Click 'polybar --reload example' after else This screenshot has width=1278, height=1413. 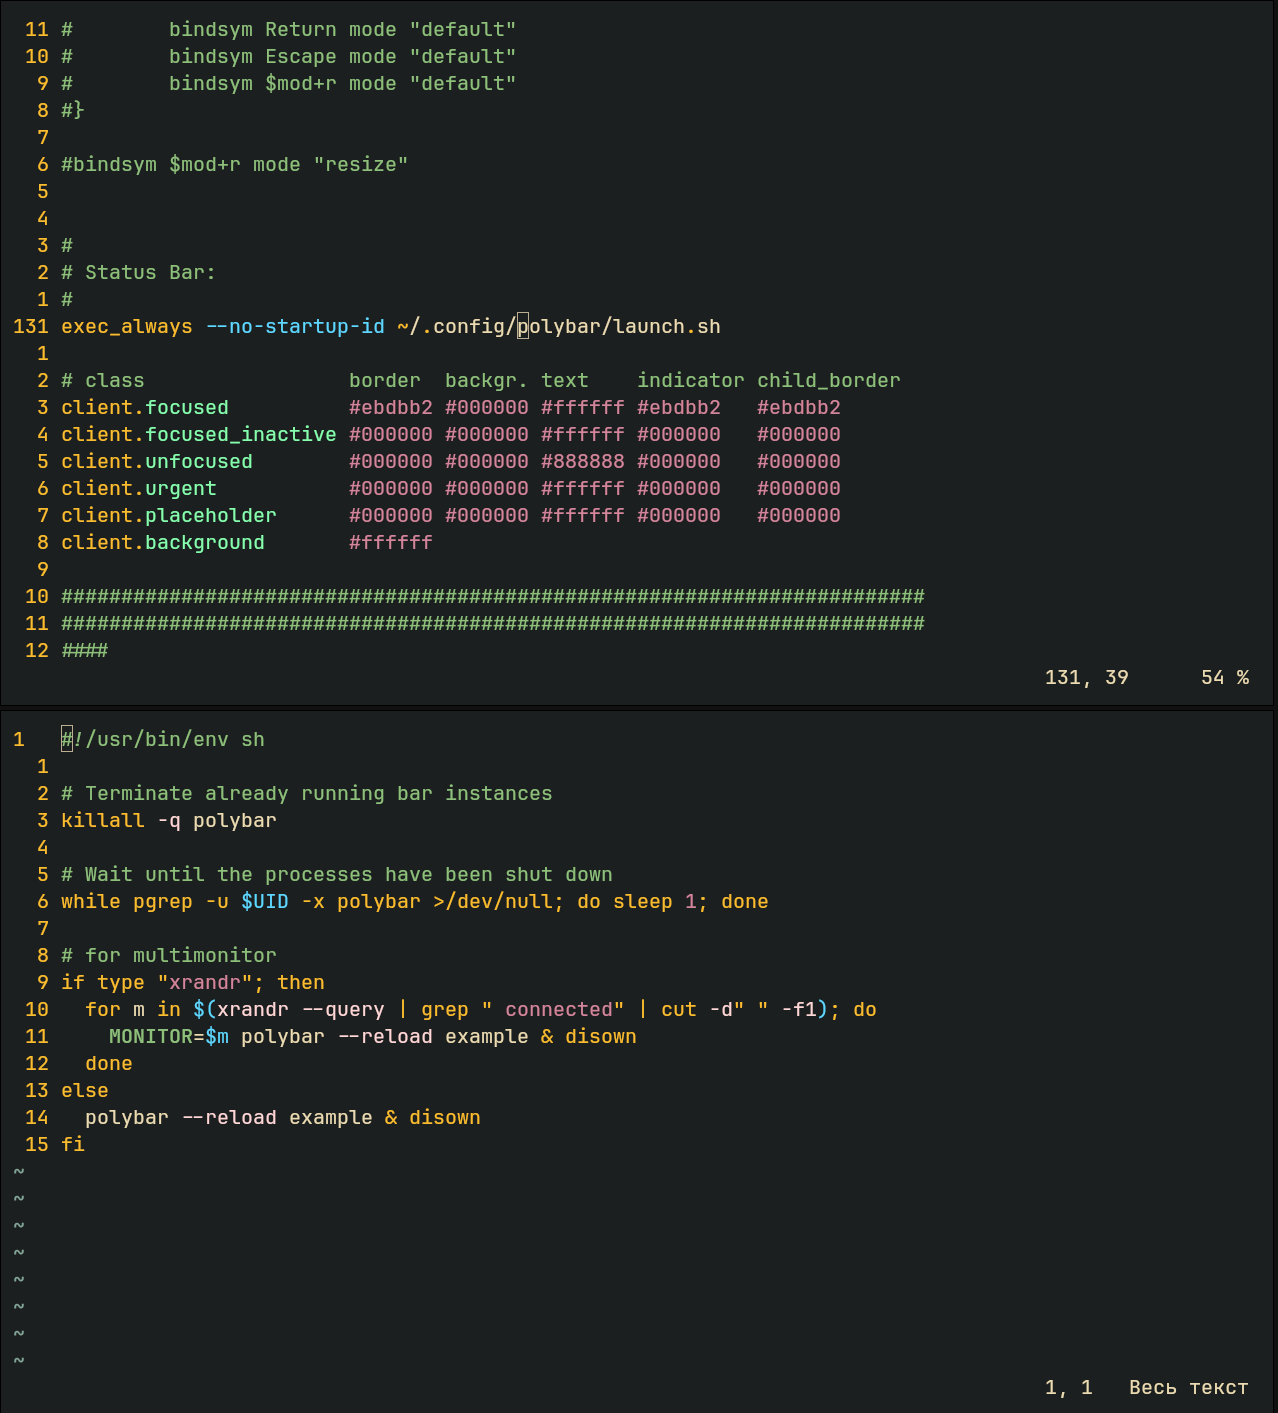pos(229,1118)
